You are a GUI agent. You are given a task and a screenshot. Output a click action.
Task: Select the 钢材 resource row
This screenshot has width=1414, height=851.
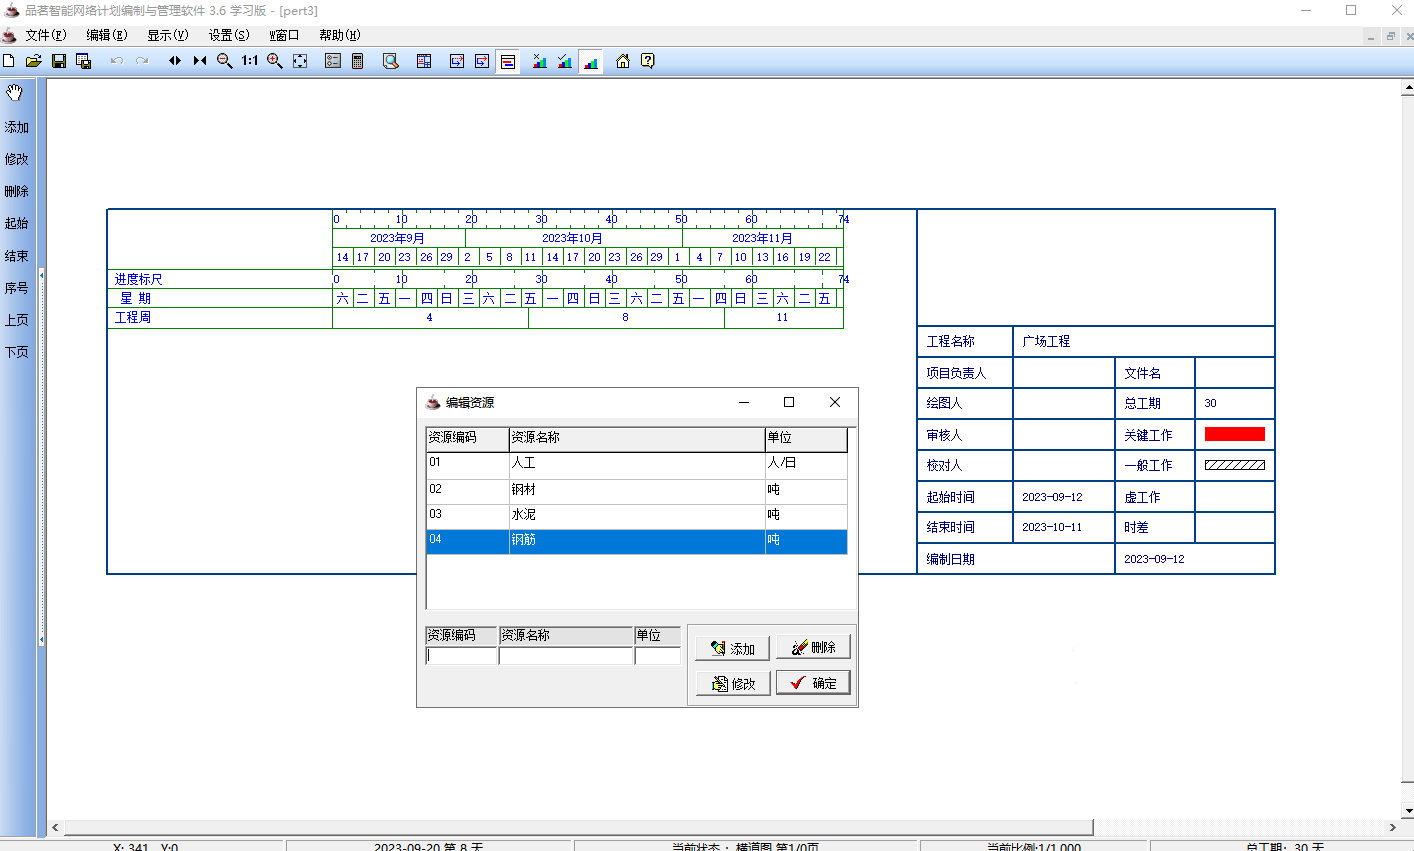coord(637,491)
